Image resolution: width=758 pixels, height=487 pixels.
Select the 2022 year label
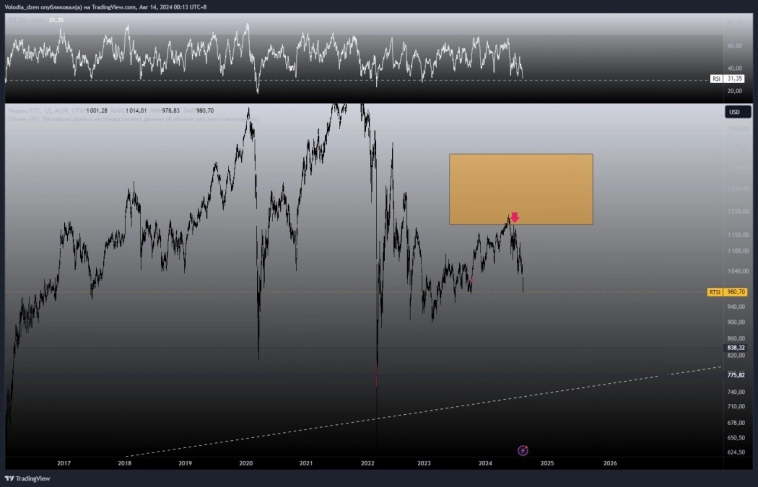pyautogui.click(x=367, y=463)
